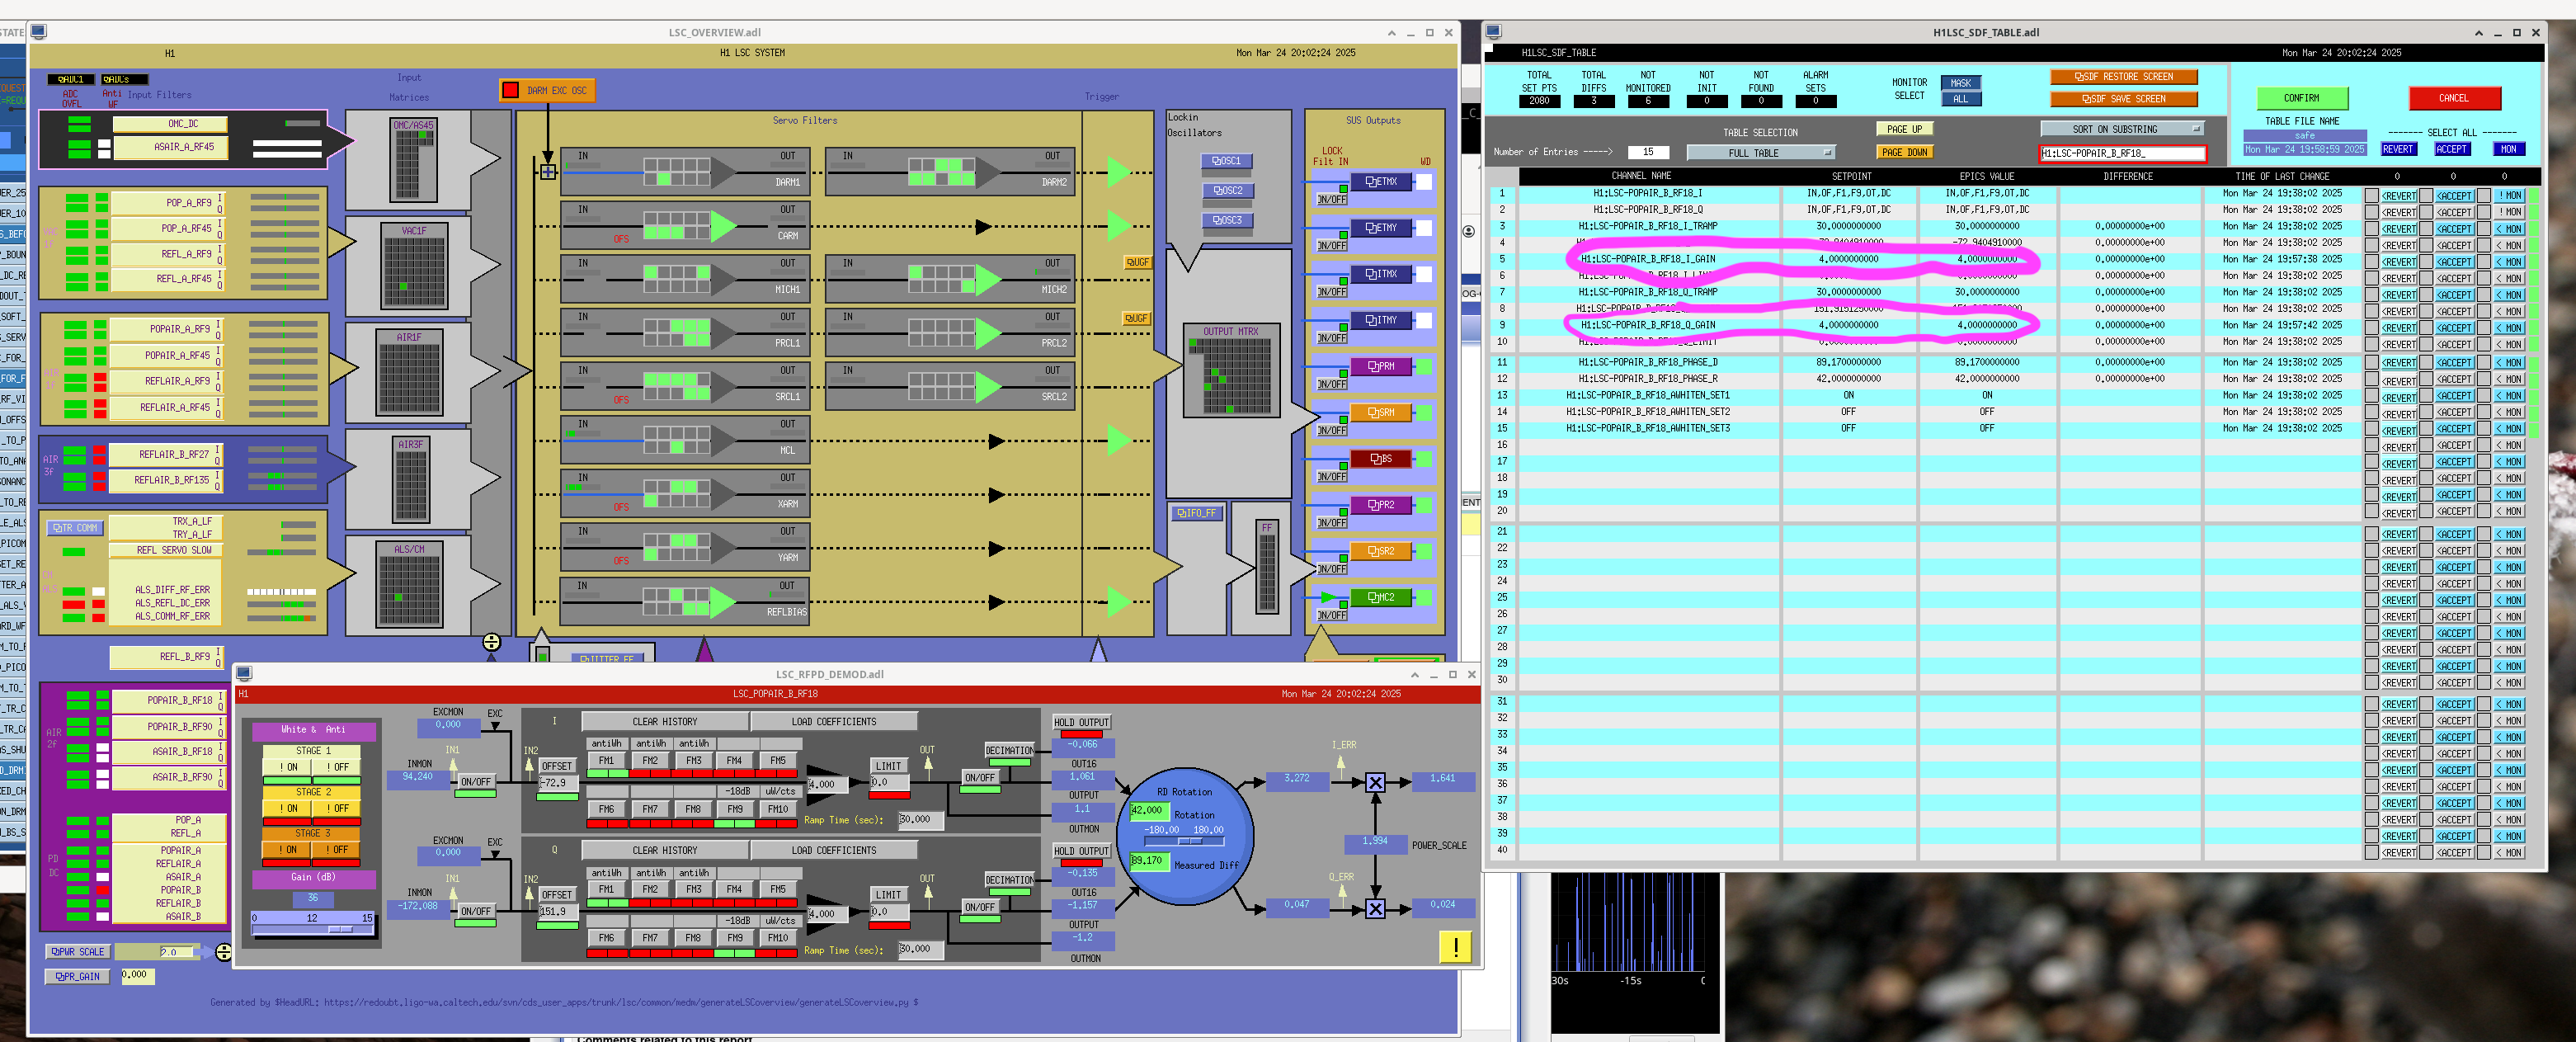Viewport: 2576px width, 1042px height.
Task: Turn Stage 2 whitening OFF
Action: [337, 809]
